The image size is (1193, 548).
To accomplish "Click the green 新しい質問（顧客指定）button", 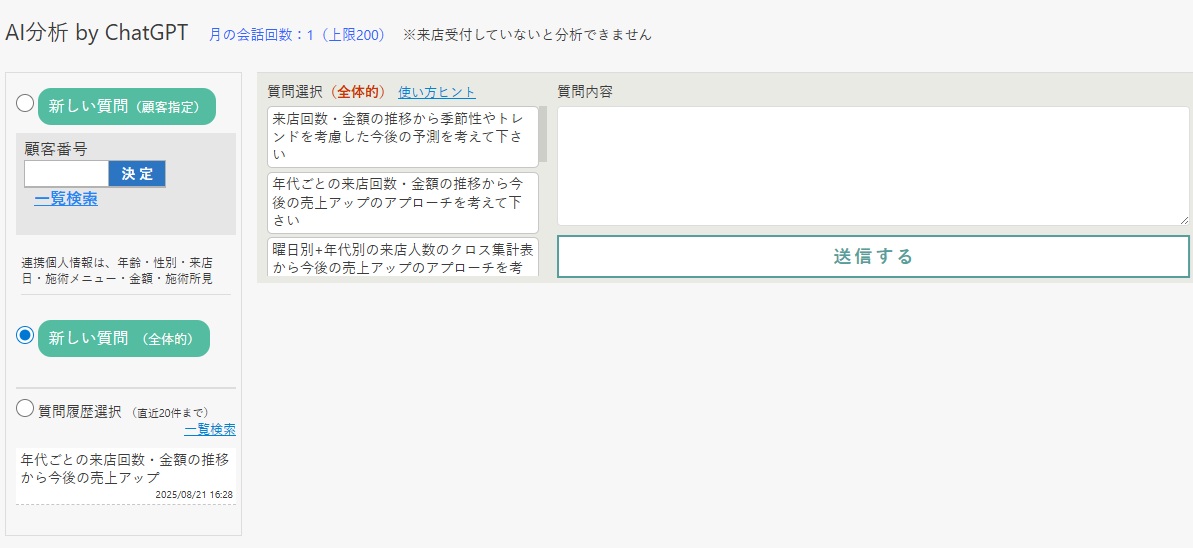I will [126, 107].
